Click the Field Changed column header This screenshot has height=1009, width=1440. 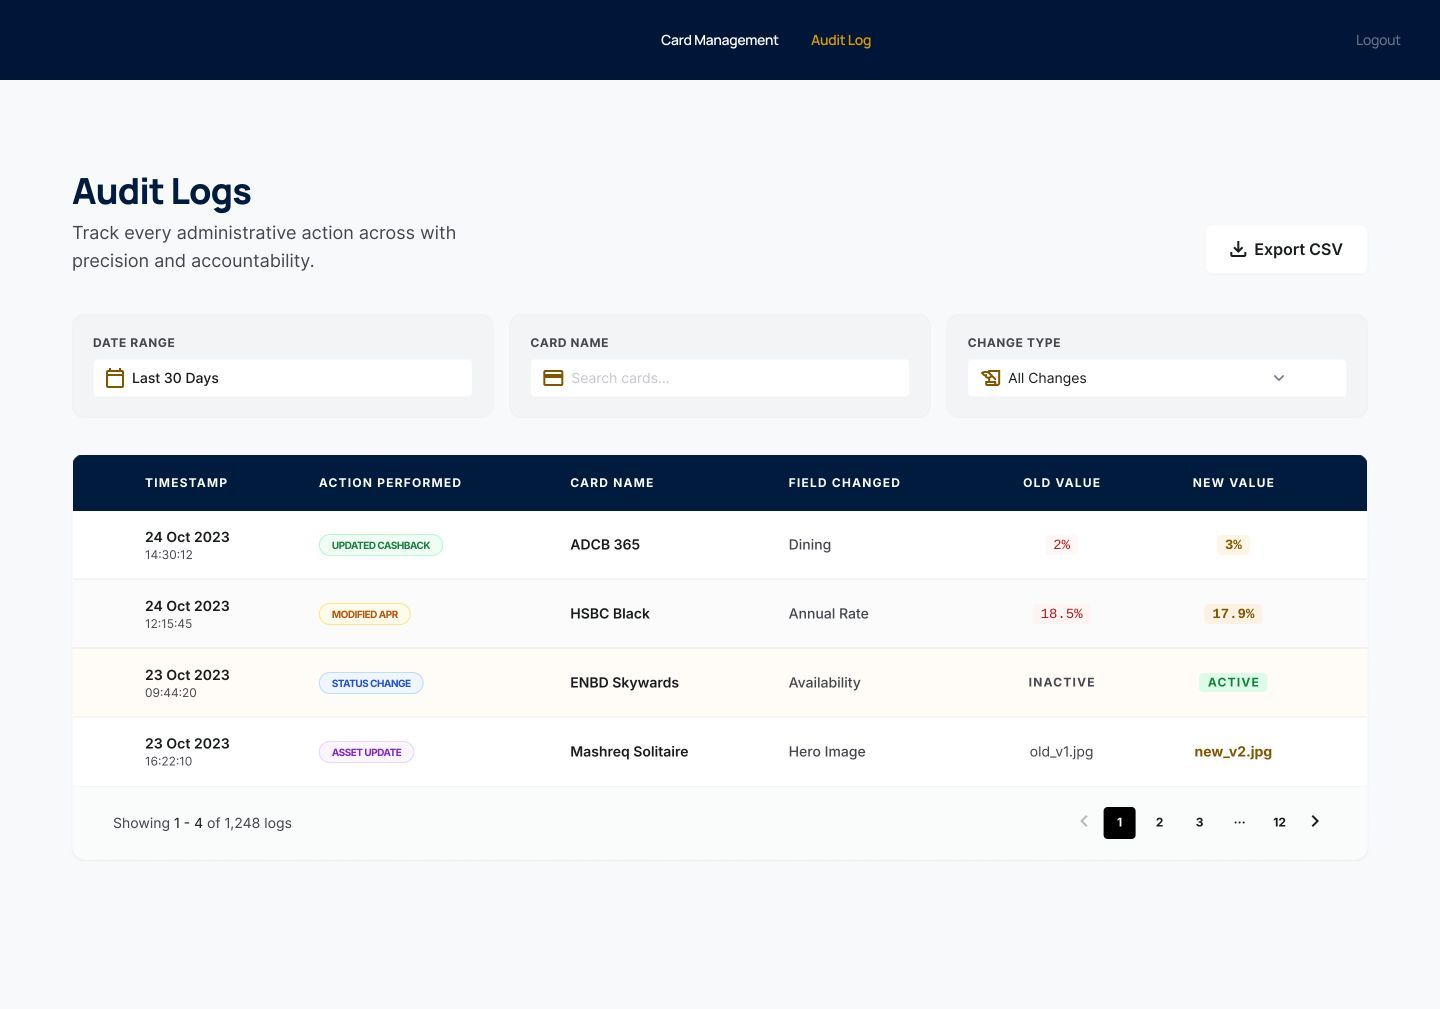click(844, 483)
